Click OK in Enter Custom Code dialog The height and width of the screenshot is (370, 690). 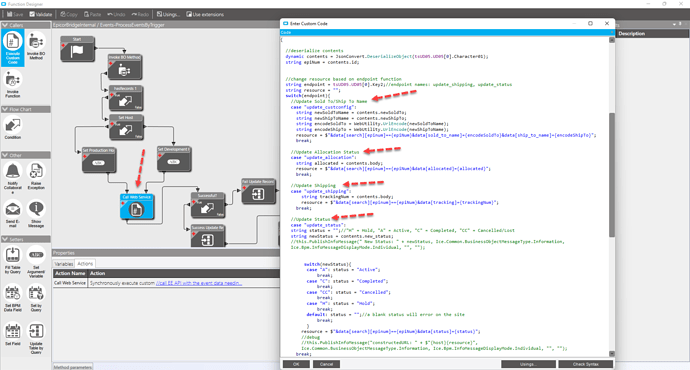pos(296,364)
